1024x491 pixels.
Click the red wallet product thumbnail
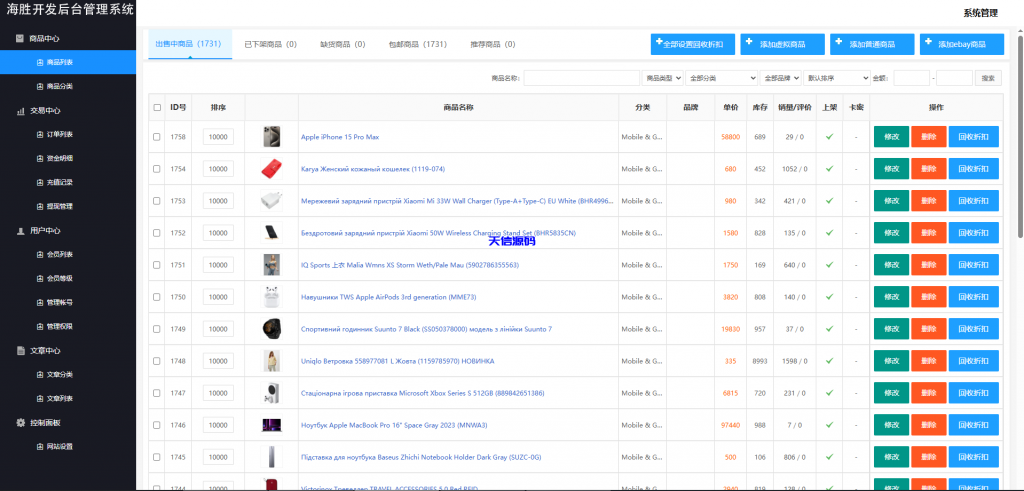click(x=271, y=169)
